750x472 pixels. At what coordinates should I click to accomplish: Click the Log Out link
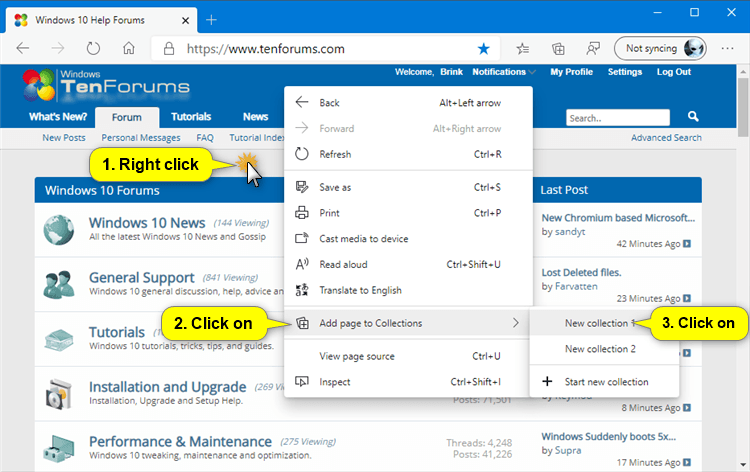point(673,72)
